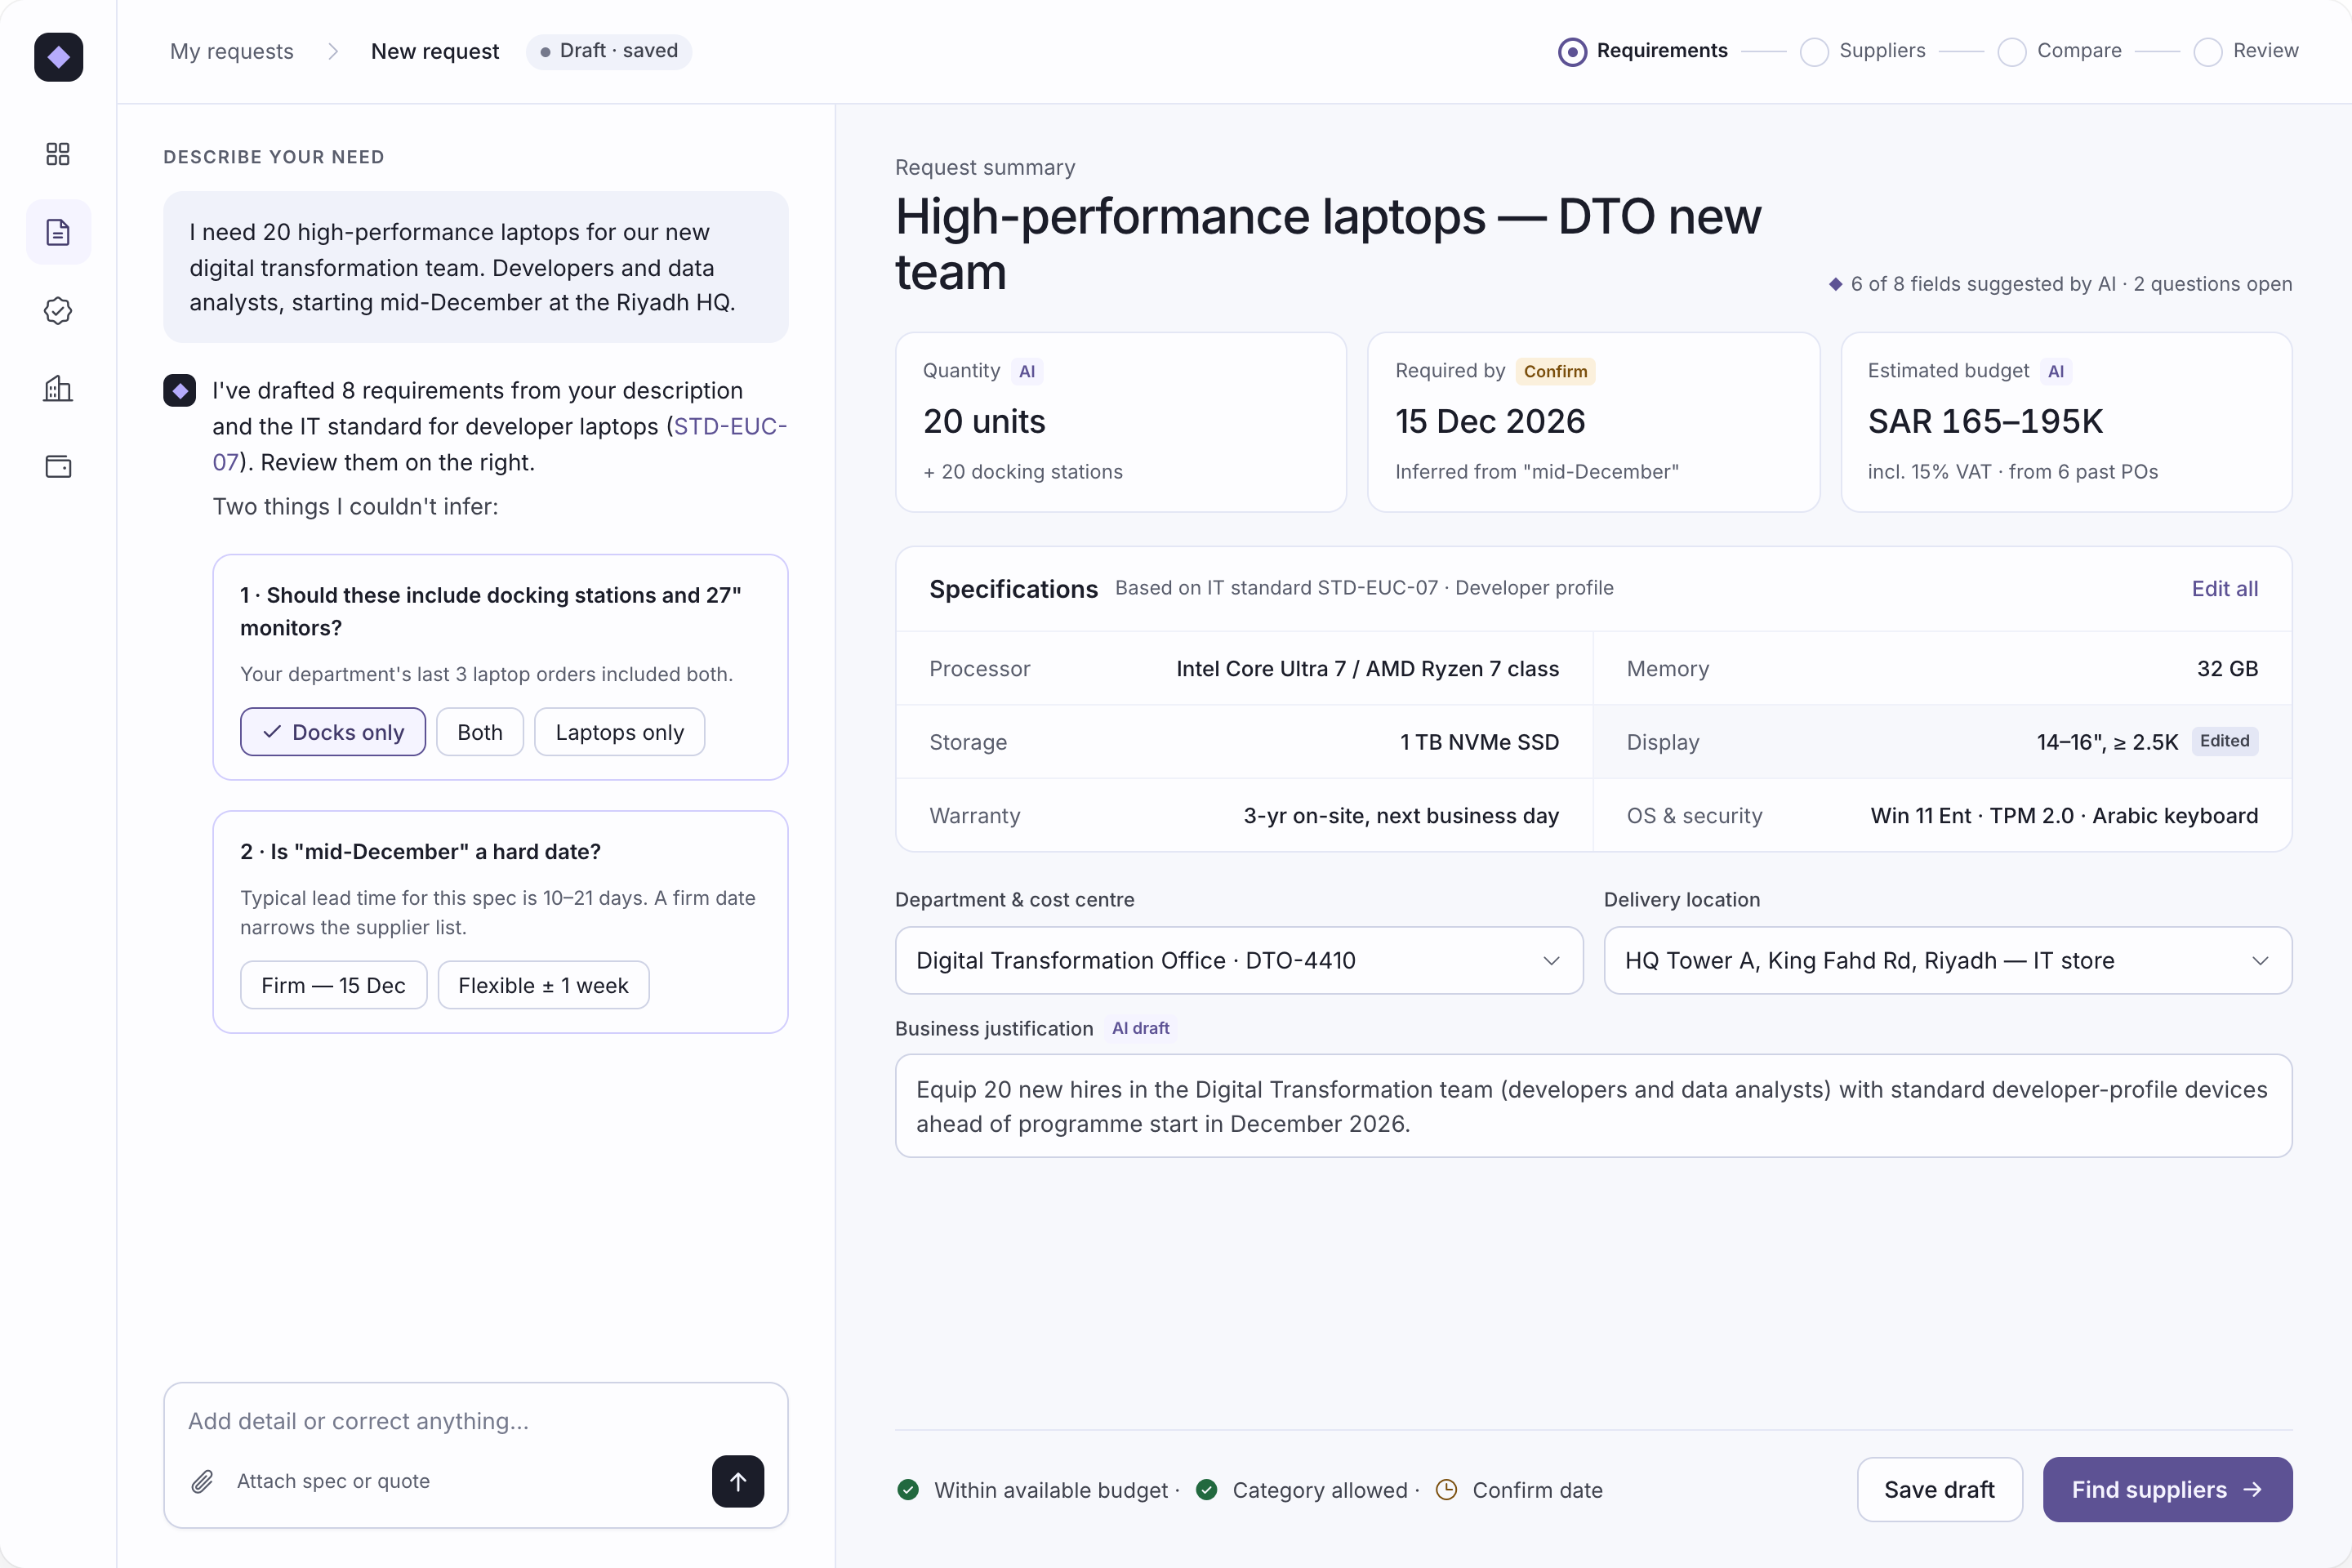Click Edit all specifications link
The image size is (2352, 1568).
pos(2224,589)
